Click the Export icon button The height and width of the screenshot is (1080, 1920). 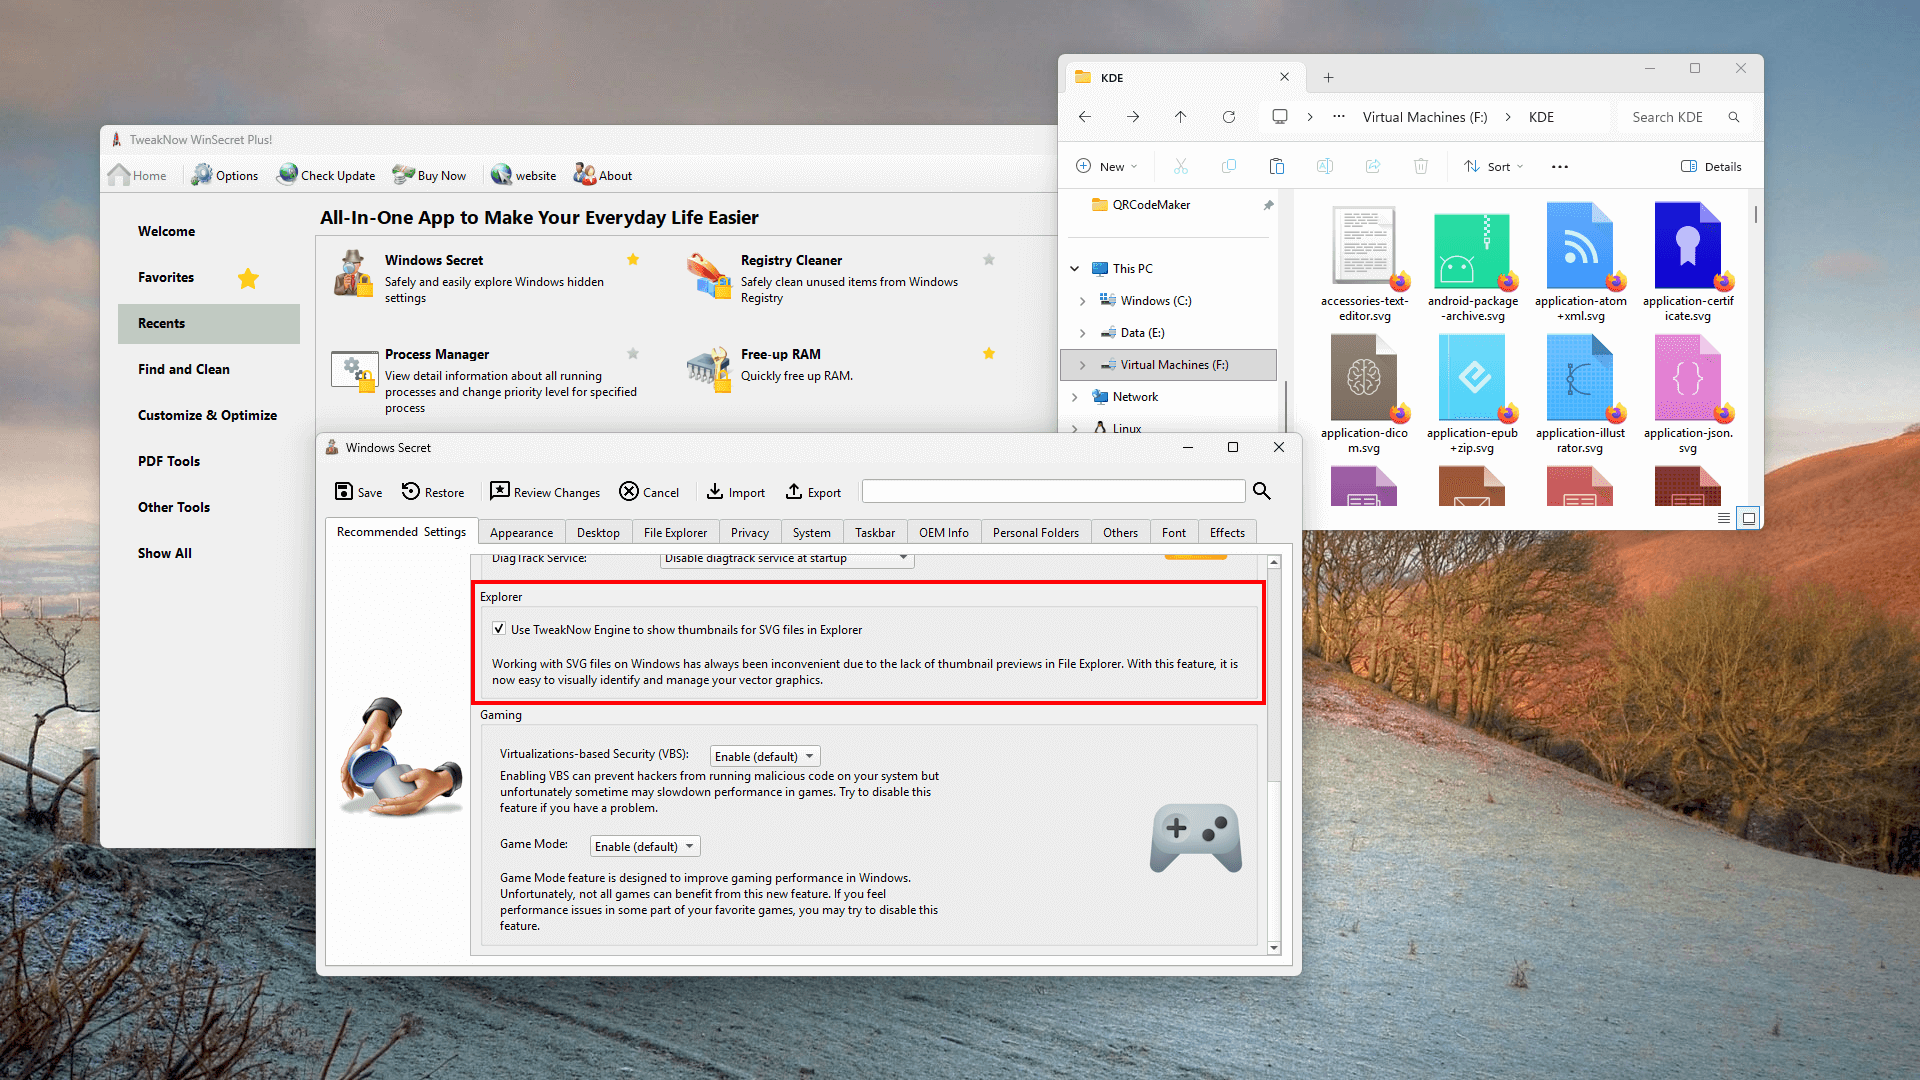794,491
